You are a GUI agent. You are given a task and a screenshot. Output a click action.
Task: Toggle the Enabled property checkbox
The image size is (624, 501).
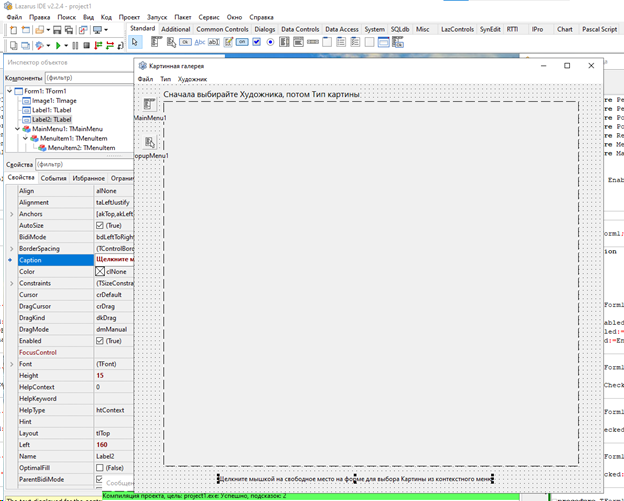99,341
